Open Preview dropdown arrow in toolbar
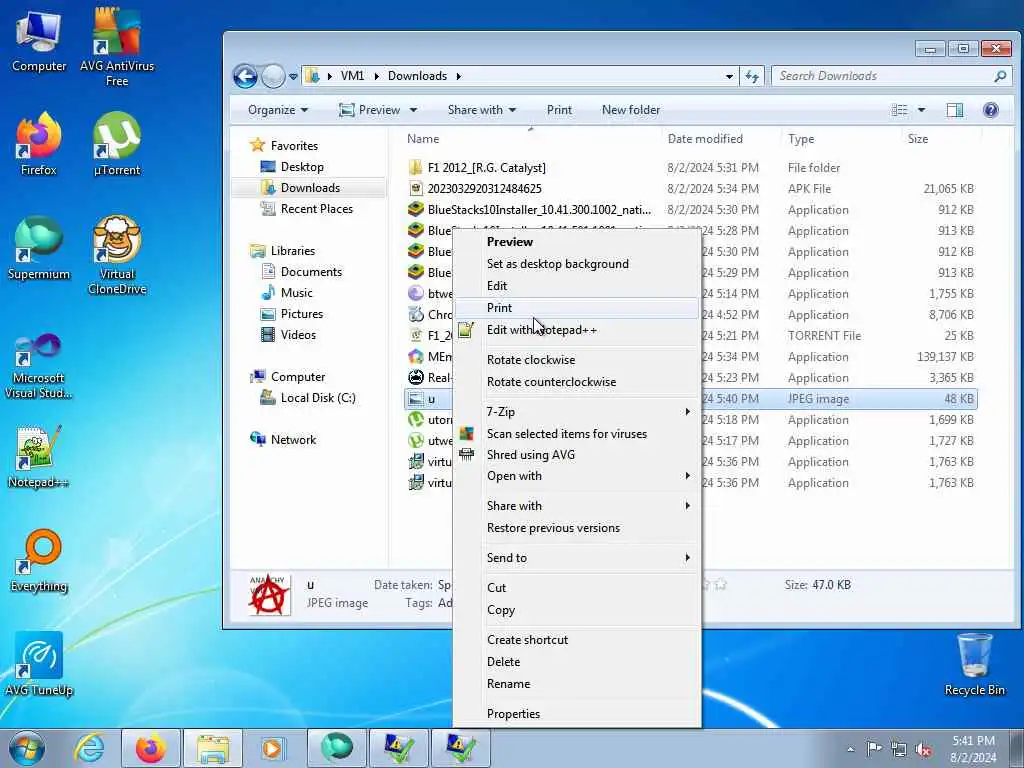The image size is (1024, 768). coord(413,110)
